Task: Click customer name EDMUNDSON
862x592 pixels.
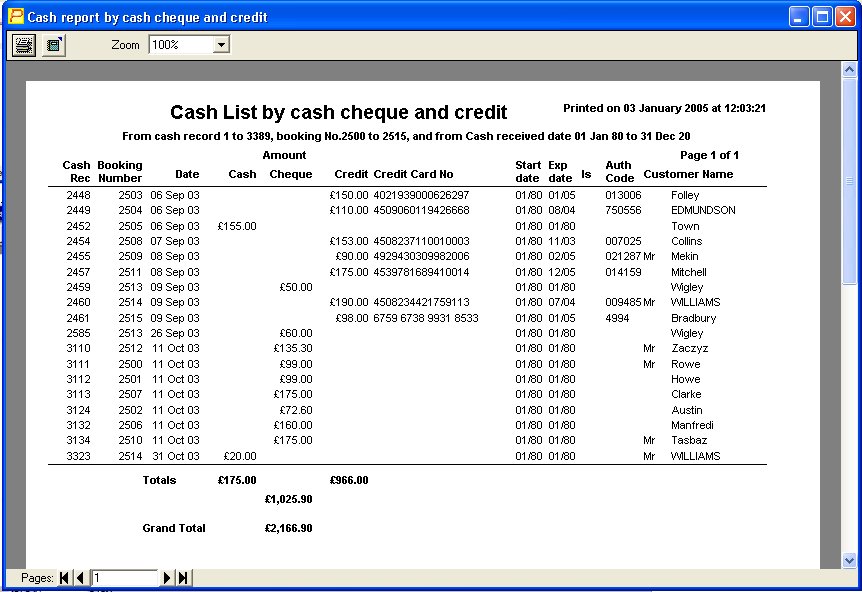Action: click(x=703, y=210)
